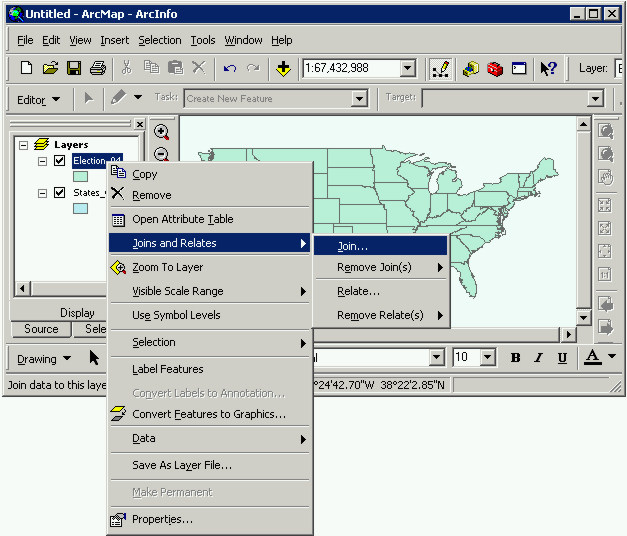627x536 pixels.
Task: Select the Zoom In magnifier tool
Action: [x=162, y=132]
